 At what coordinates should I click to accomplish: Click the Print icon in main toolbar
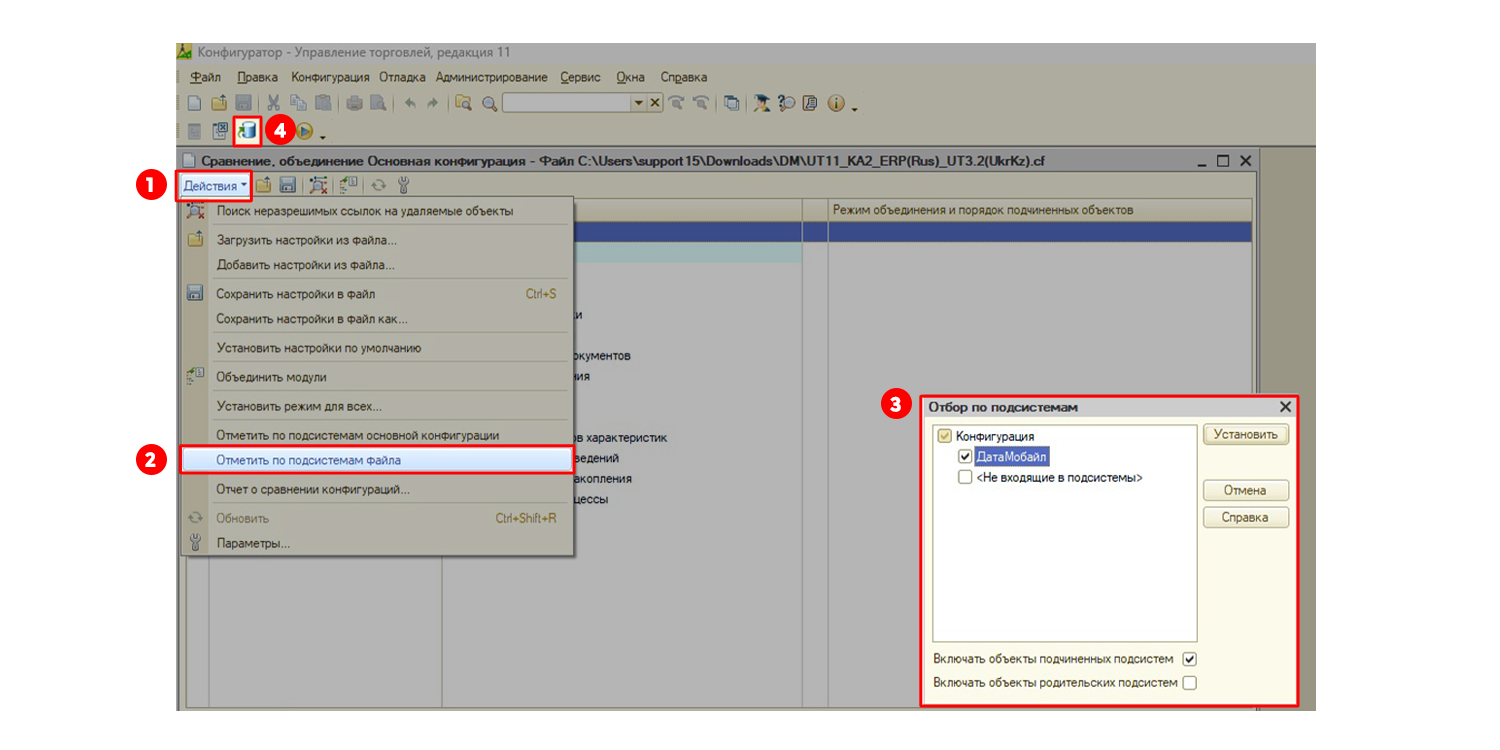point(354,103)
